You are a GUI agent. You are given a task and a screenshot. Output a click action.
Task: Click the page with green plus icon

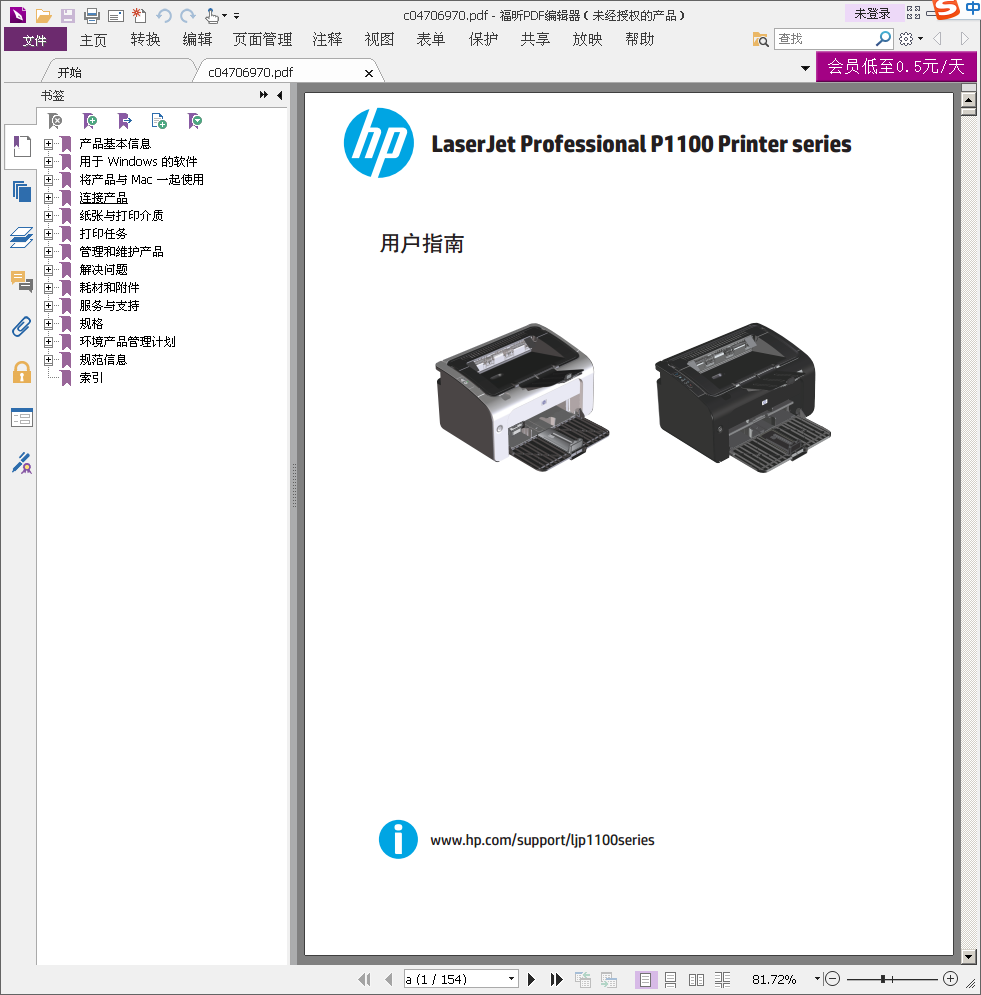point(159,121)
